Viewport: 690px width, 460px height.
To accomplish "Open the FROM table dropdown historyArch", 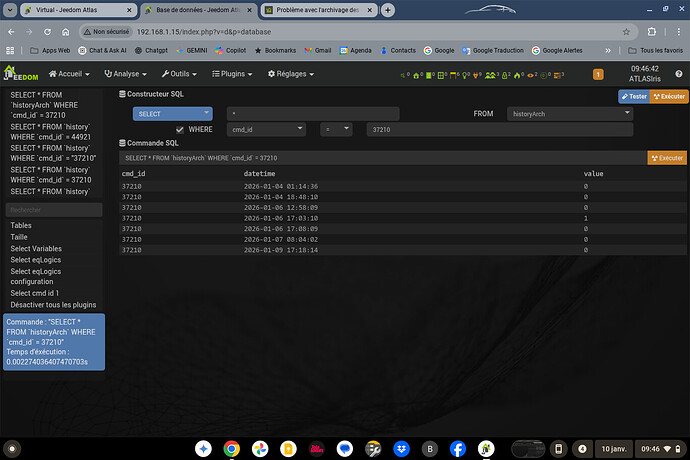I will coord(570,114).
